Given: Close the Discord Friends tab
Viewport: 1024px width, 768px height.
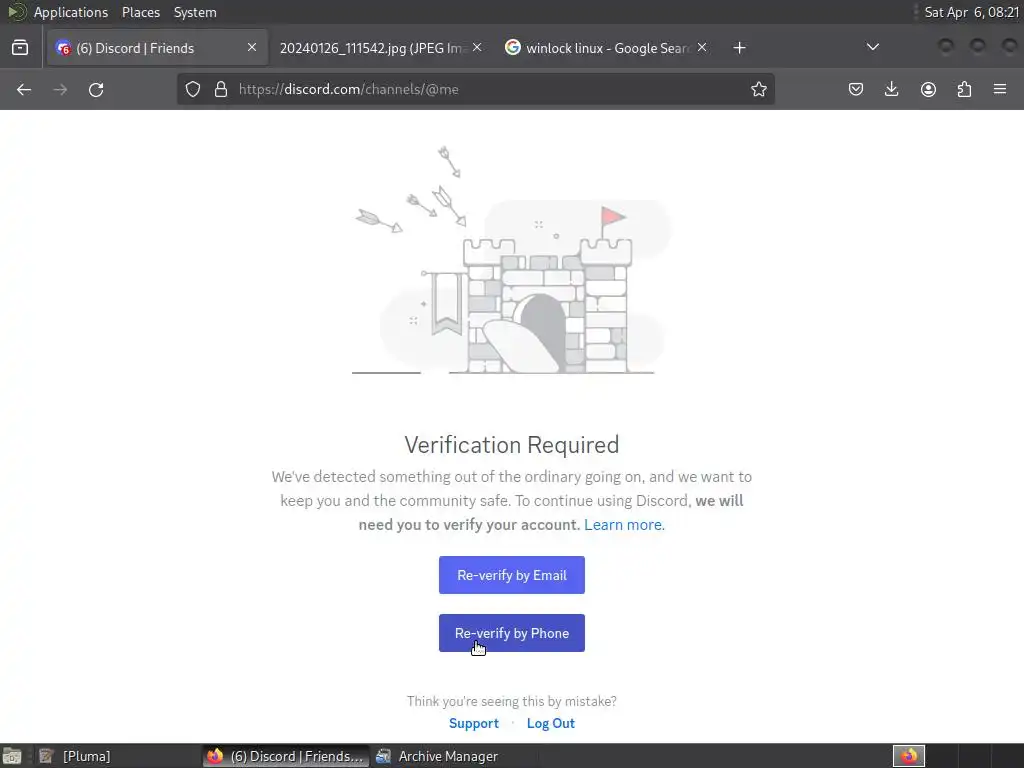Looking at the screenshot, I should (x=251, y=48).
